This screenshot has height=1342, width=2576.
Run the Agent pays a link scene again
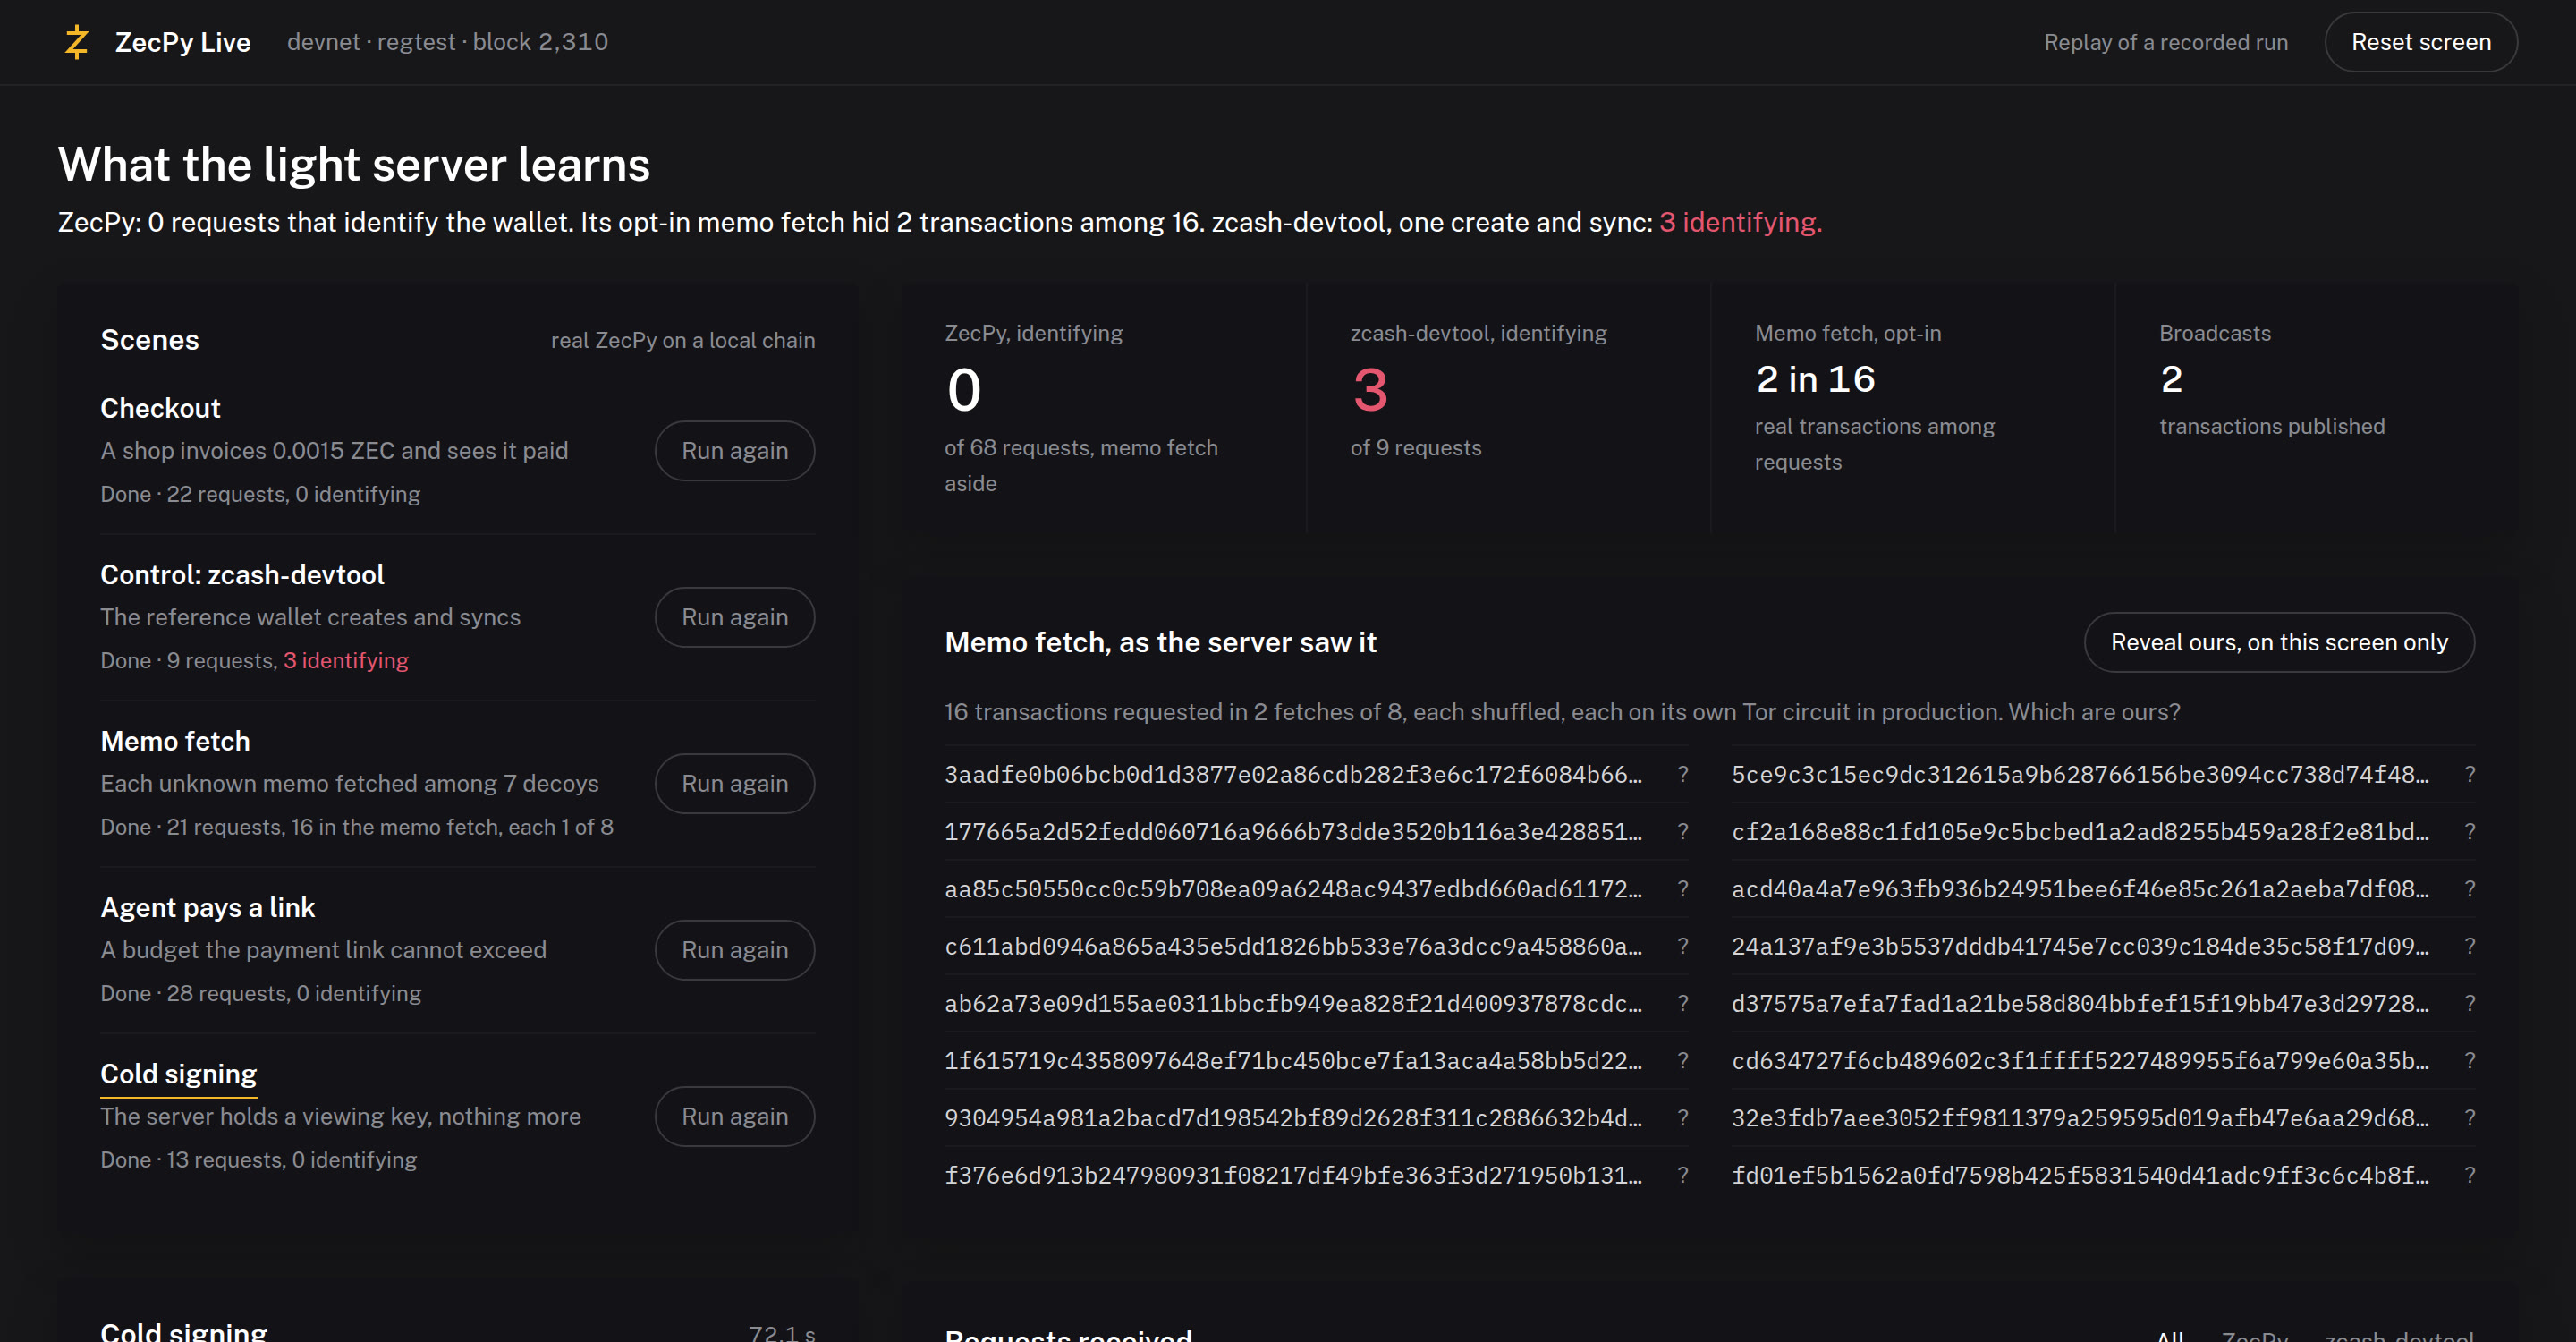coord(734,950)
